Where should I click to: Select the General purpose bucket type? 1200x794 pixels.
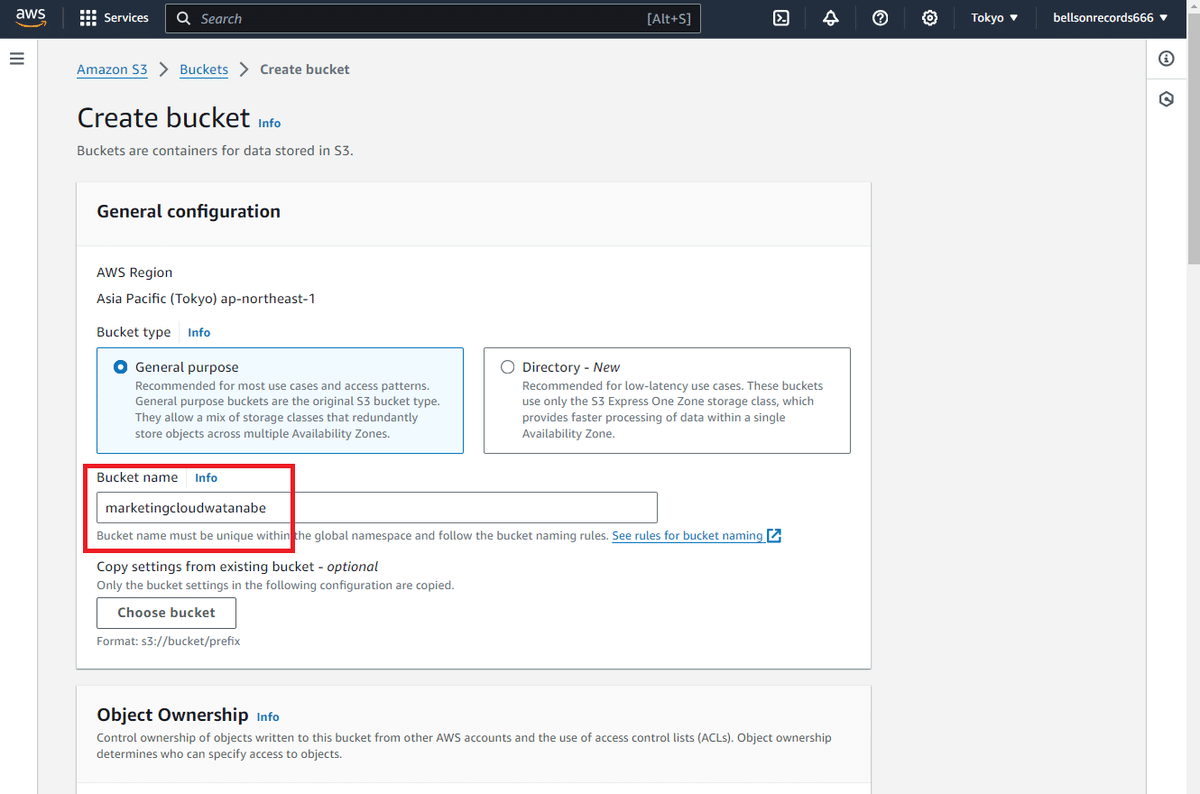click(280, 400)
